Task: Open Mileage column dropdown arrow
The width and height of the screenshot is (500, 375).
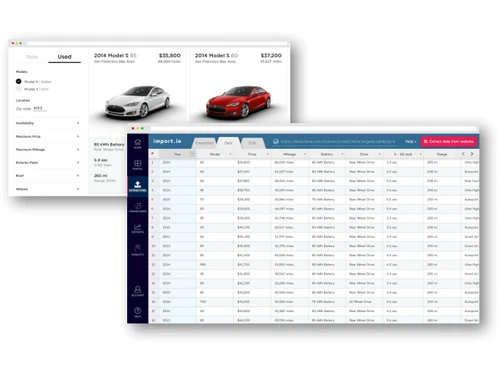Action: pyautogui.click(x=305, y=154)
